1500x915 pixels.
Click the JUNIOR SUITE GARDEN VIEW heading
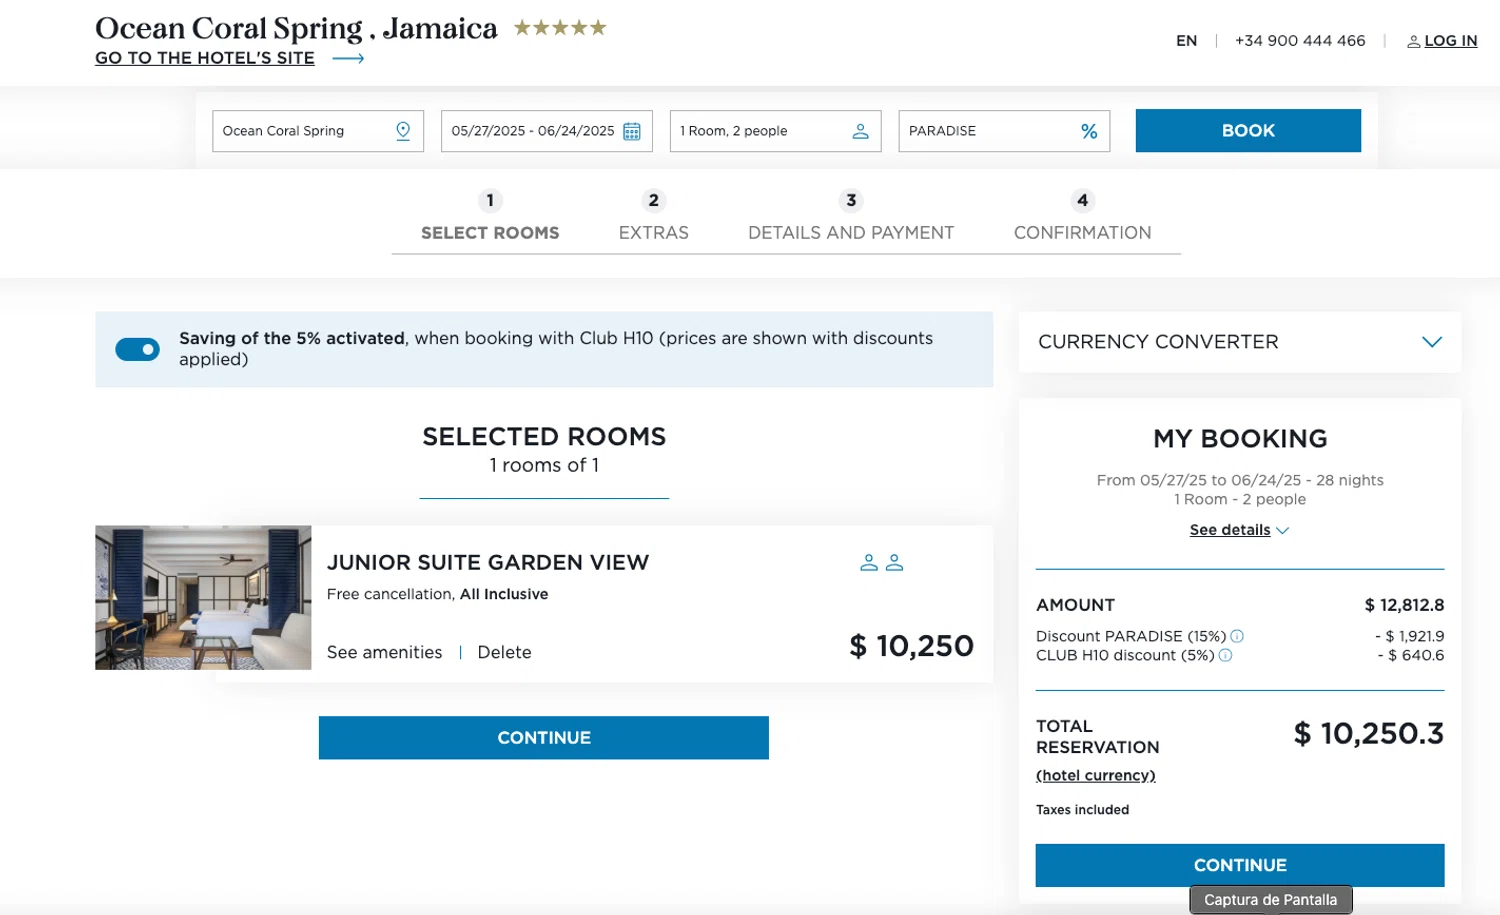coord(488,562)
